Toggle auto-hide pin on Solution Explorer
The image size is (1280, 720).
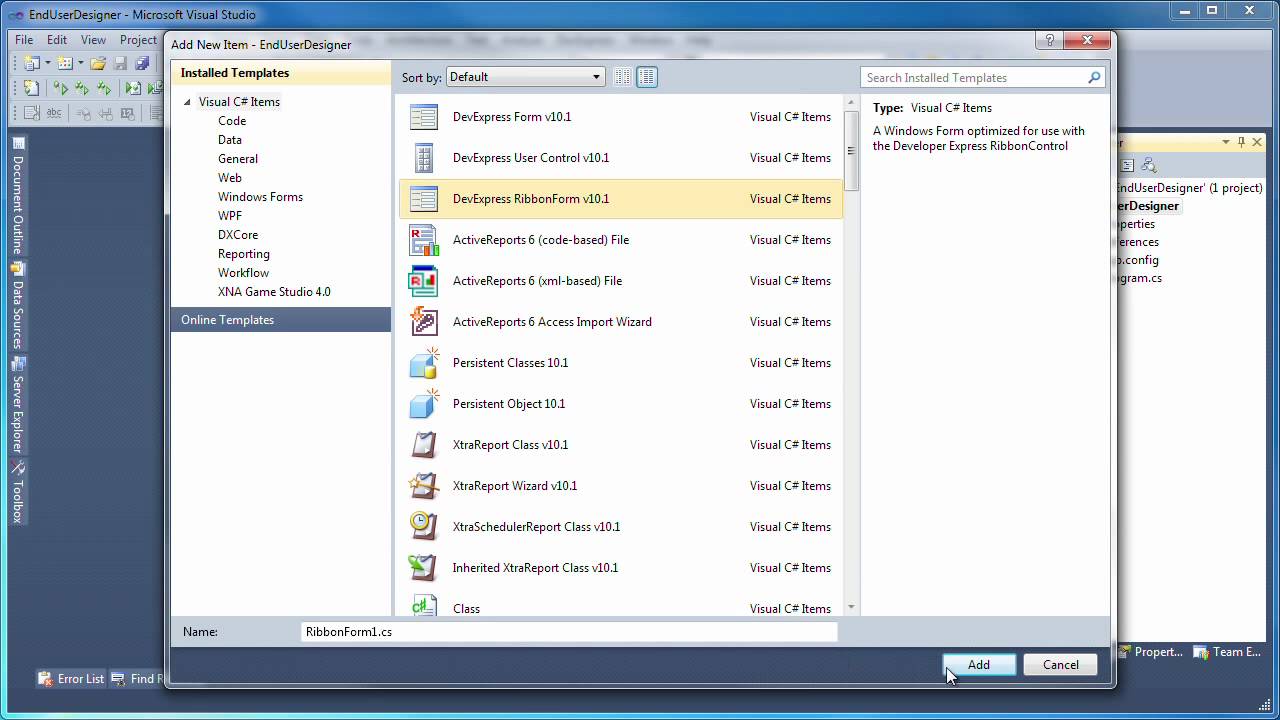[1241, 142]
